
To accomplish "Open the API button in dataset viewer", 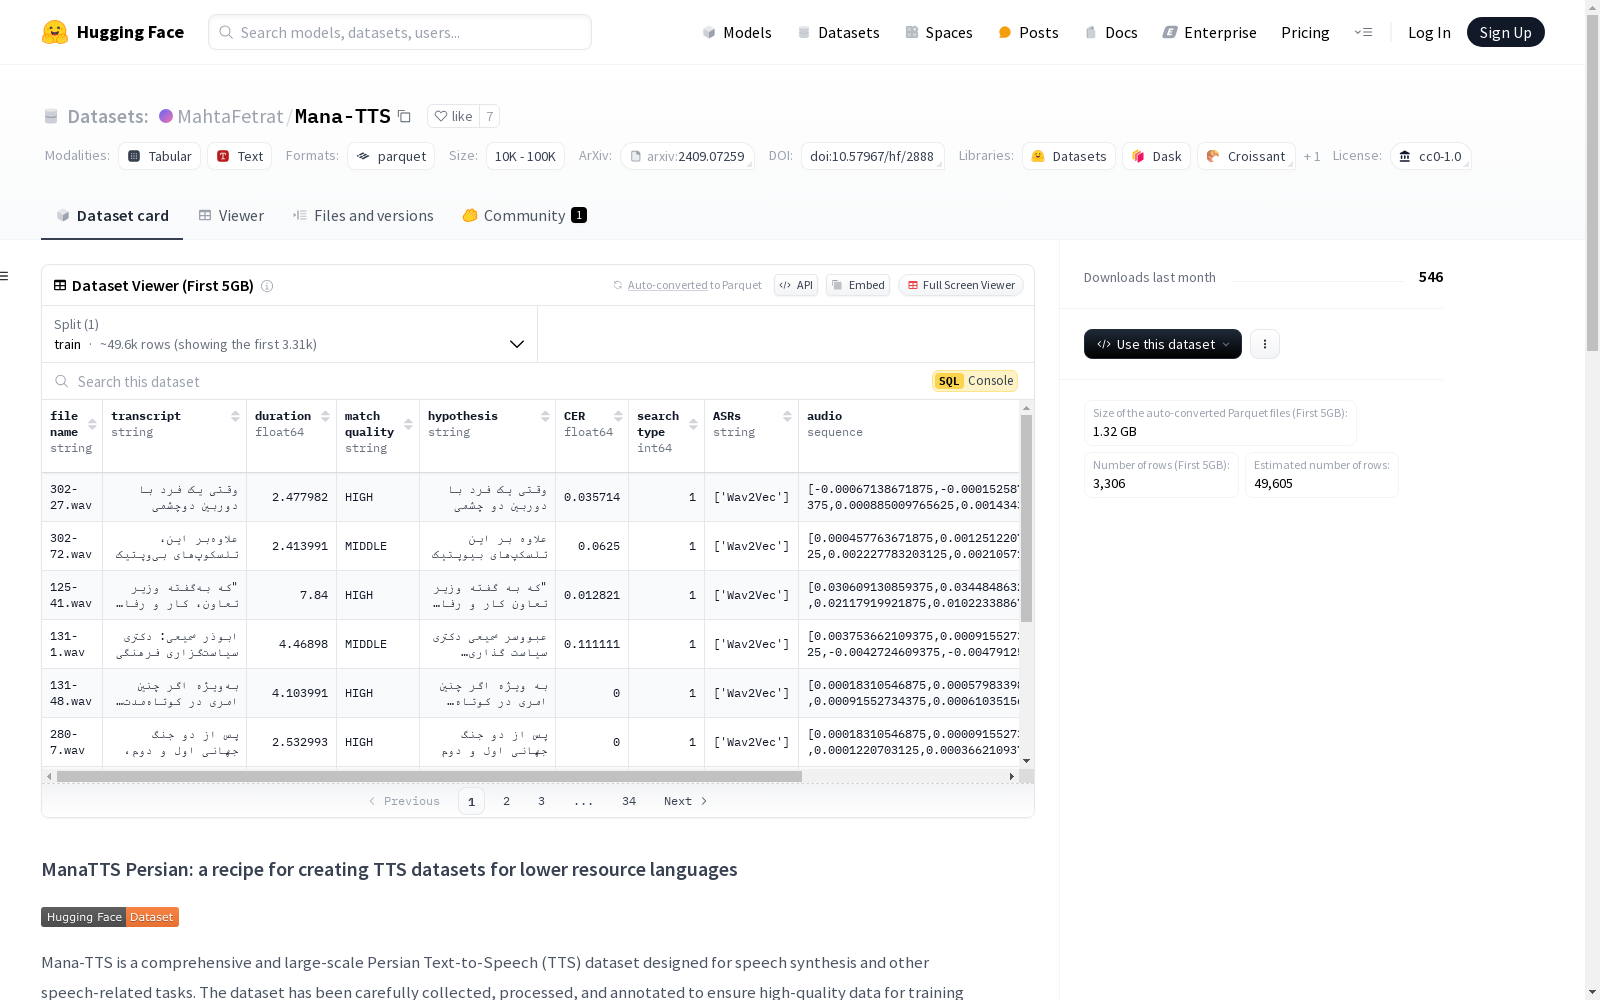I will [796, 285].
